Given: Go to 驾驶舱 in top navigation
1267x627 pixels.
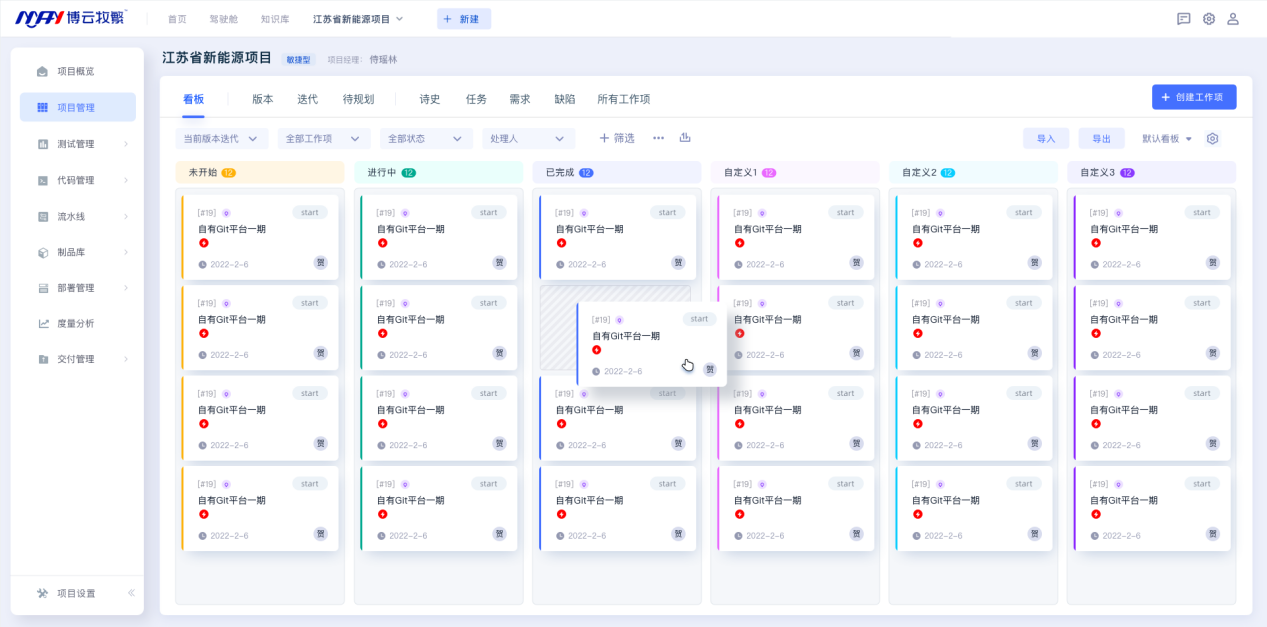Looking at the screenshot, I should coord(224,19).
